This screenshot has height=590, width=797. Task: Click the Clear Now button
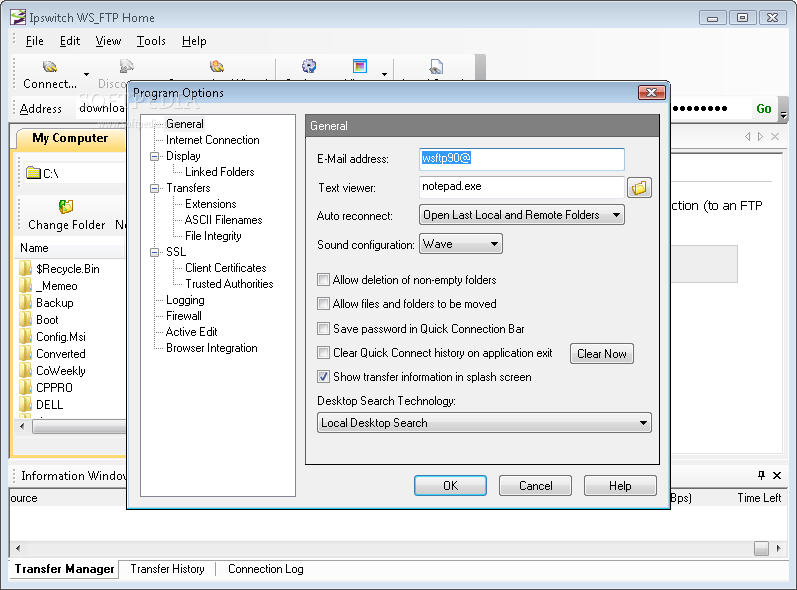pos(602,353)
